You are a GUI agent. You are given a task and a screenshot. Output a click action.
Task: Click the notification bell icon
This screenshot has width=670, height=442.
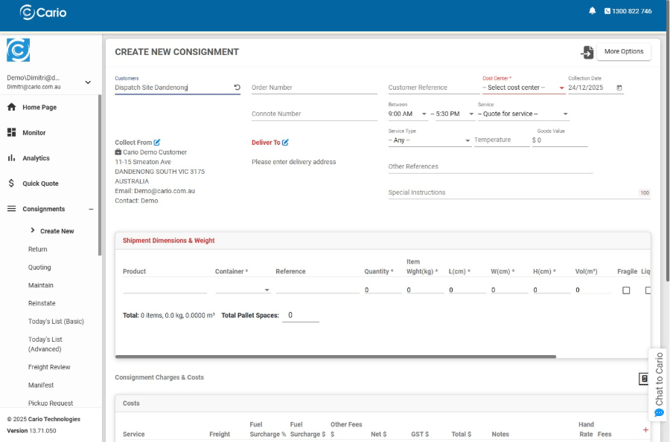click(592, 11)
